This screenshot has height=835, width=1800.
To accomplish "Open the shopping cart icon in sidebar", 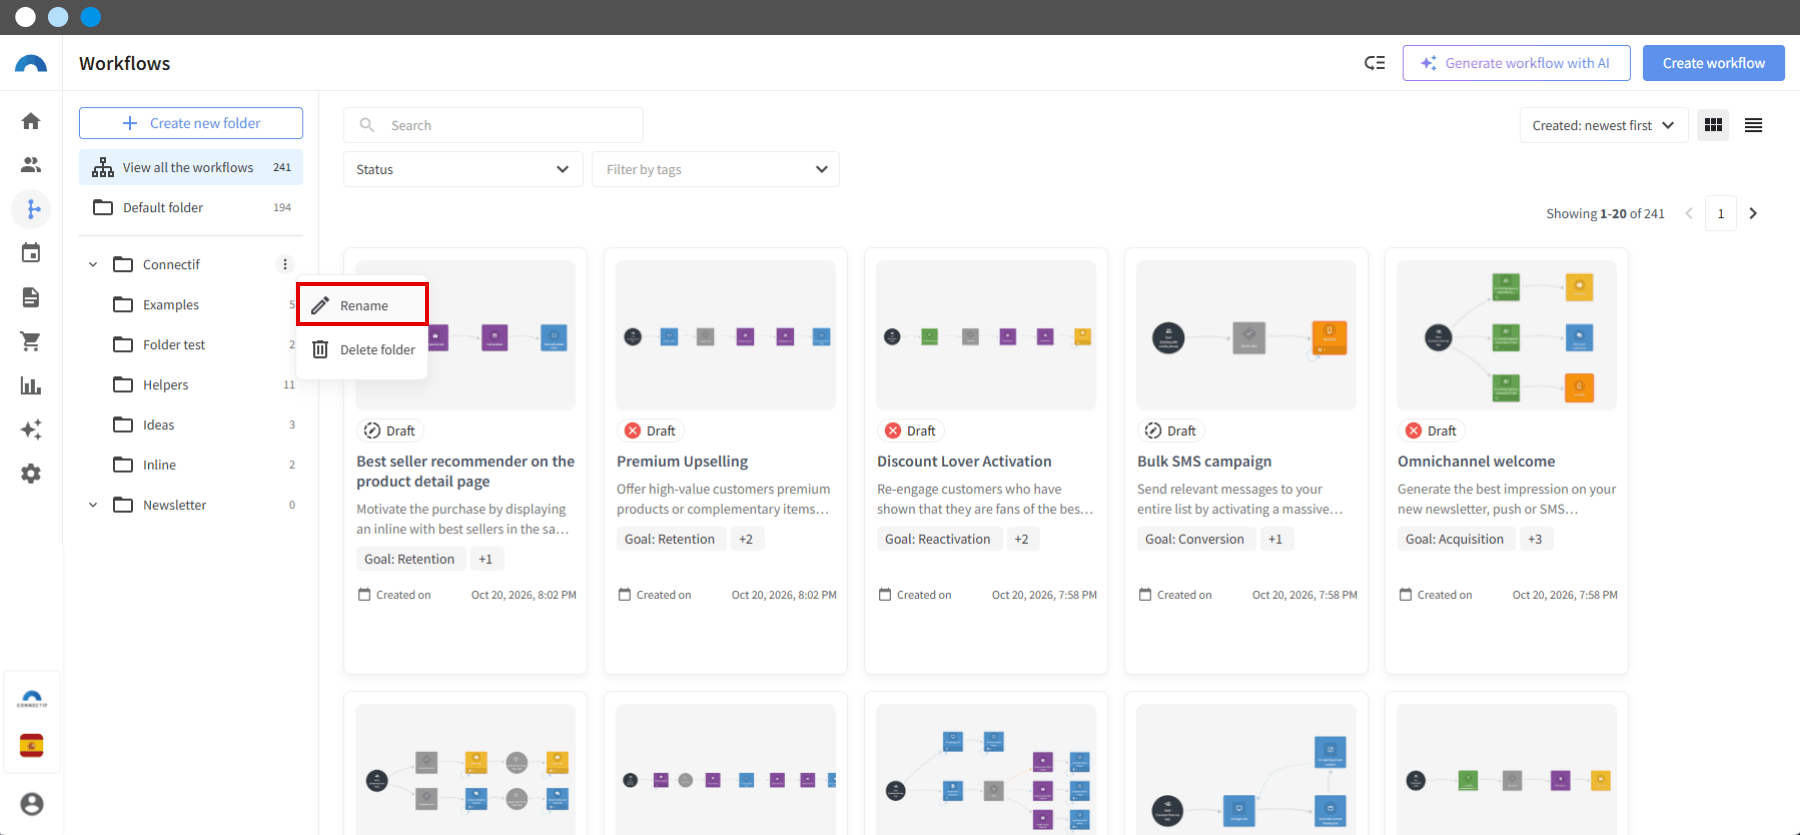I will [x=31, y=341].
